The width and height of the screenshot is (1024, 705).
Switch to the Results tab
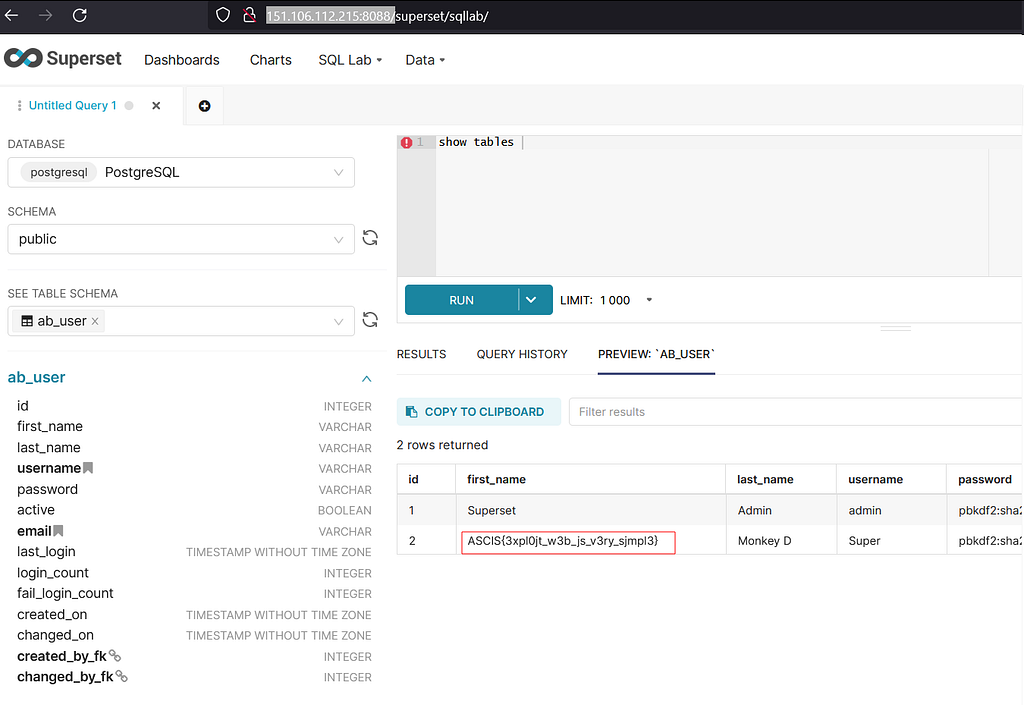pos(421,354)
